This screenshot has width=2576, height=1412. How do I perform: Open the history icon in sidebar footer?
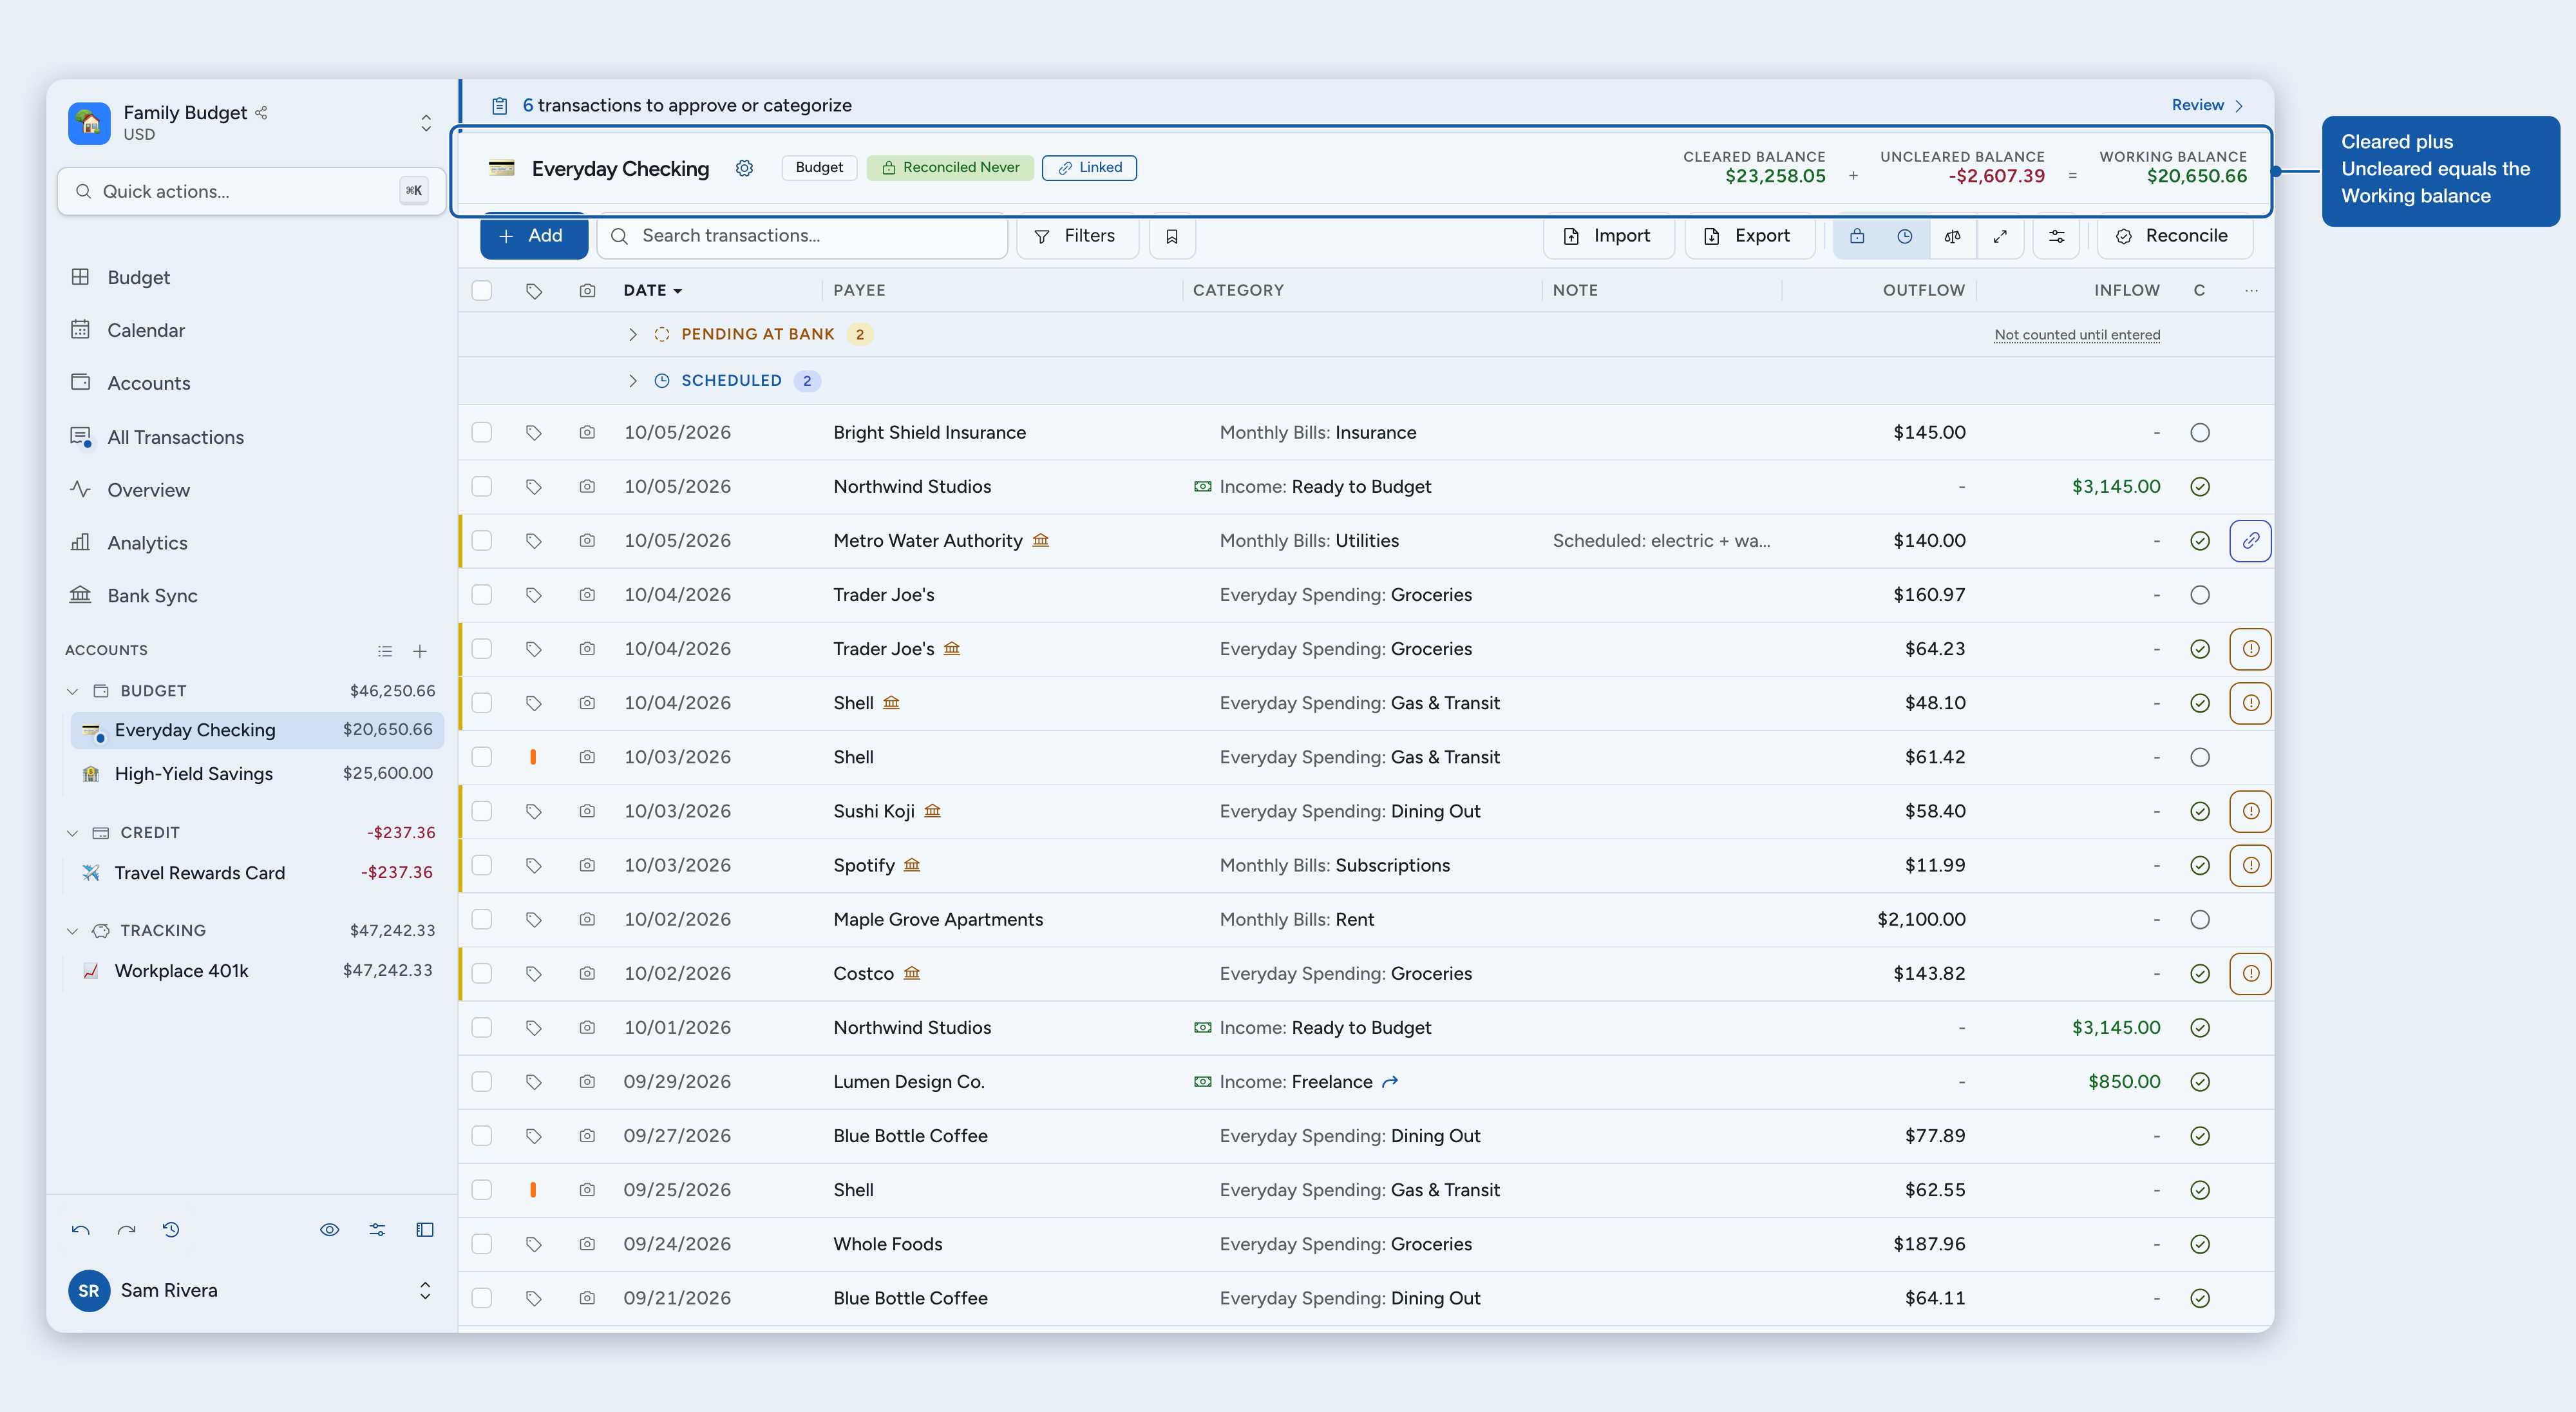(x=171, y=1230)
